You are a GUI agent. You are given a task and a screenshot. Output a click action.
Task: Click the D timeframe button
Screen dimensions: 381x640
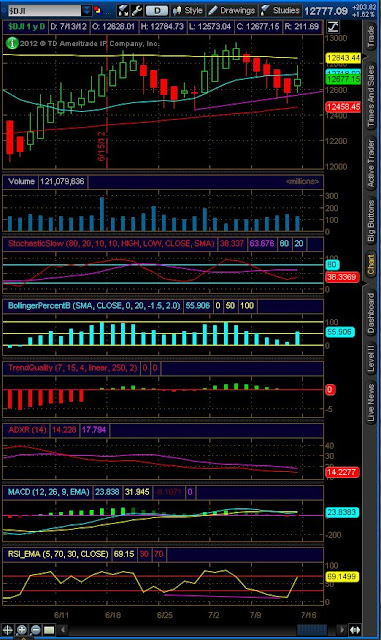point(156,11)
